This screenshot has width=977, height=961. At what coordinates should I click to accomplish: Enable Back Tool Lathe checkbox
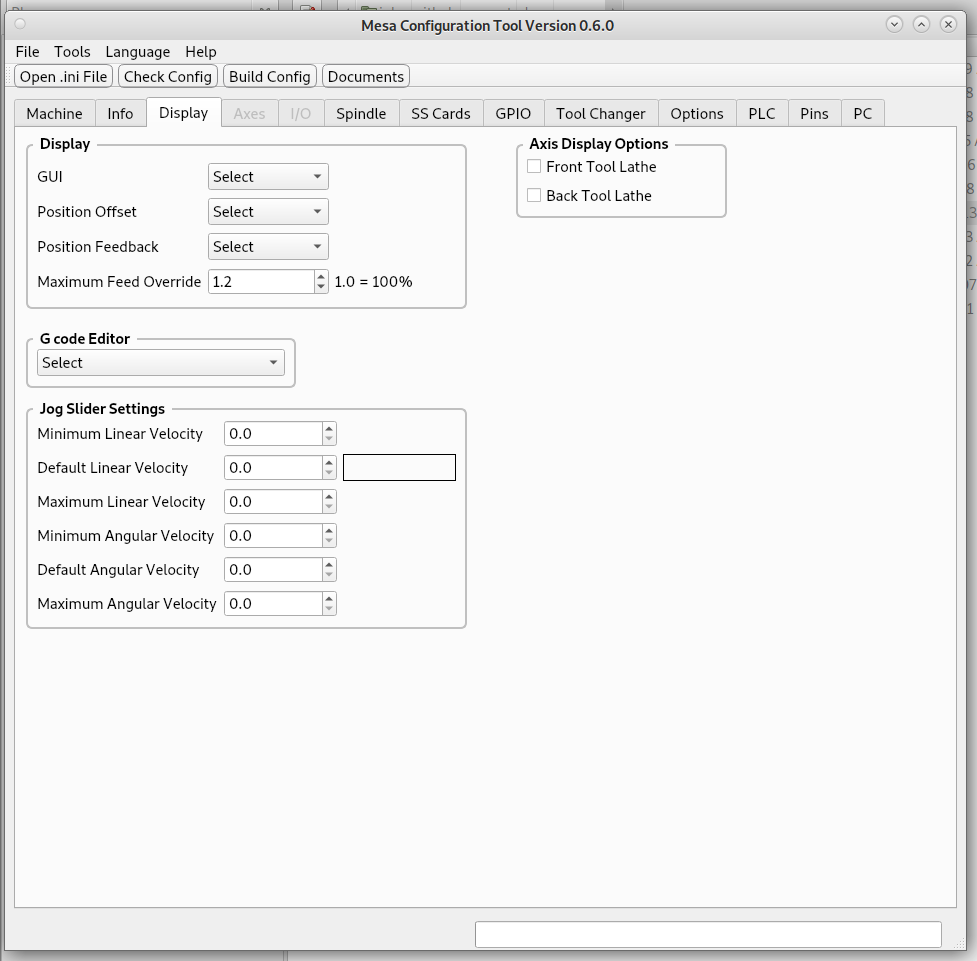point(534,195)
